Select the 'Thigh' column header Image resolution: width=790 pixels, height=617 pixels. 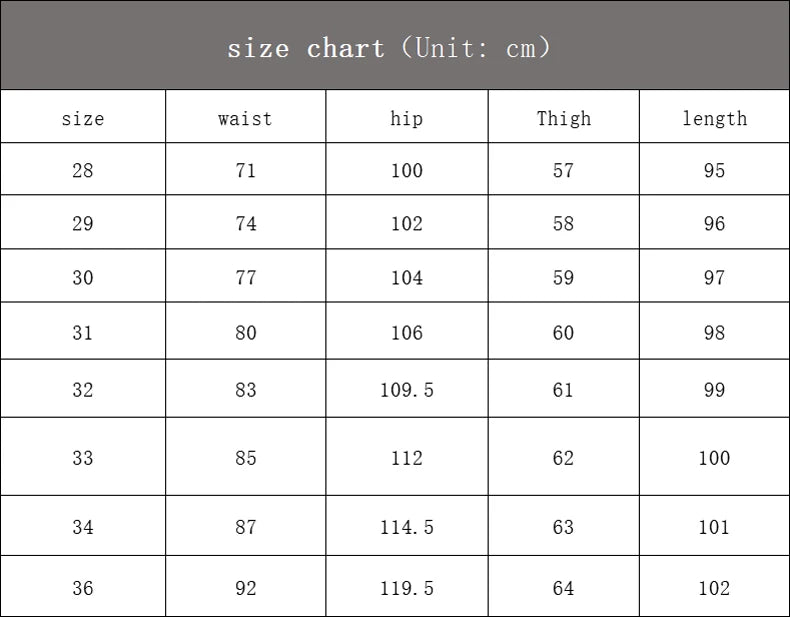(x=563, y=118)
